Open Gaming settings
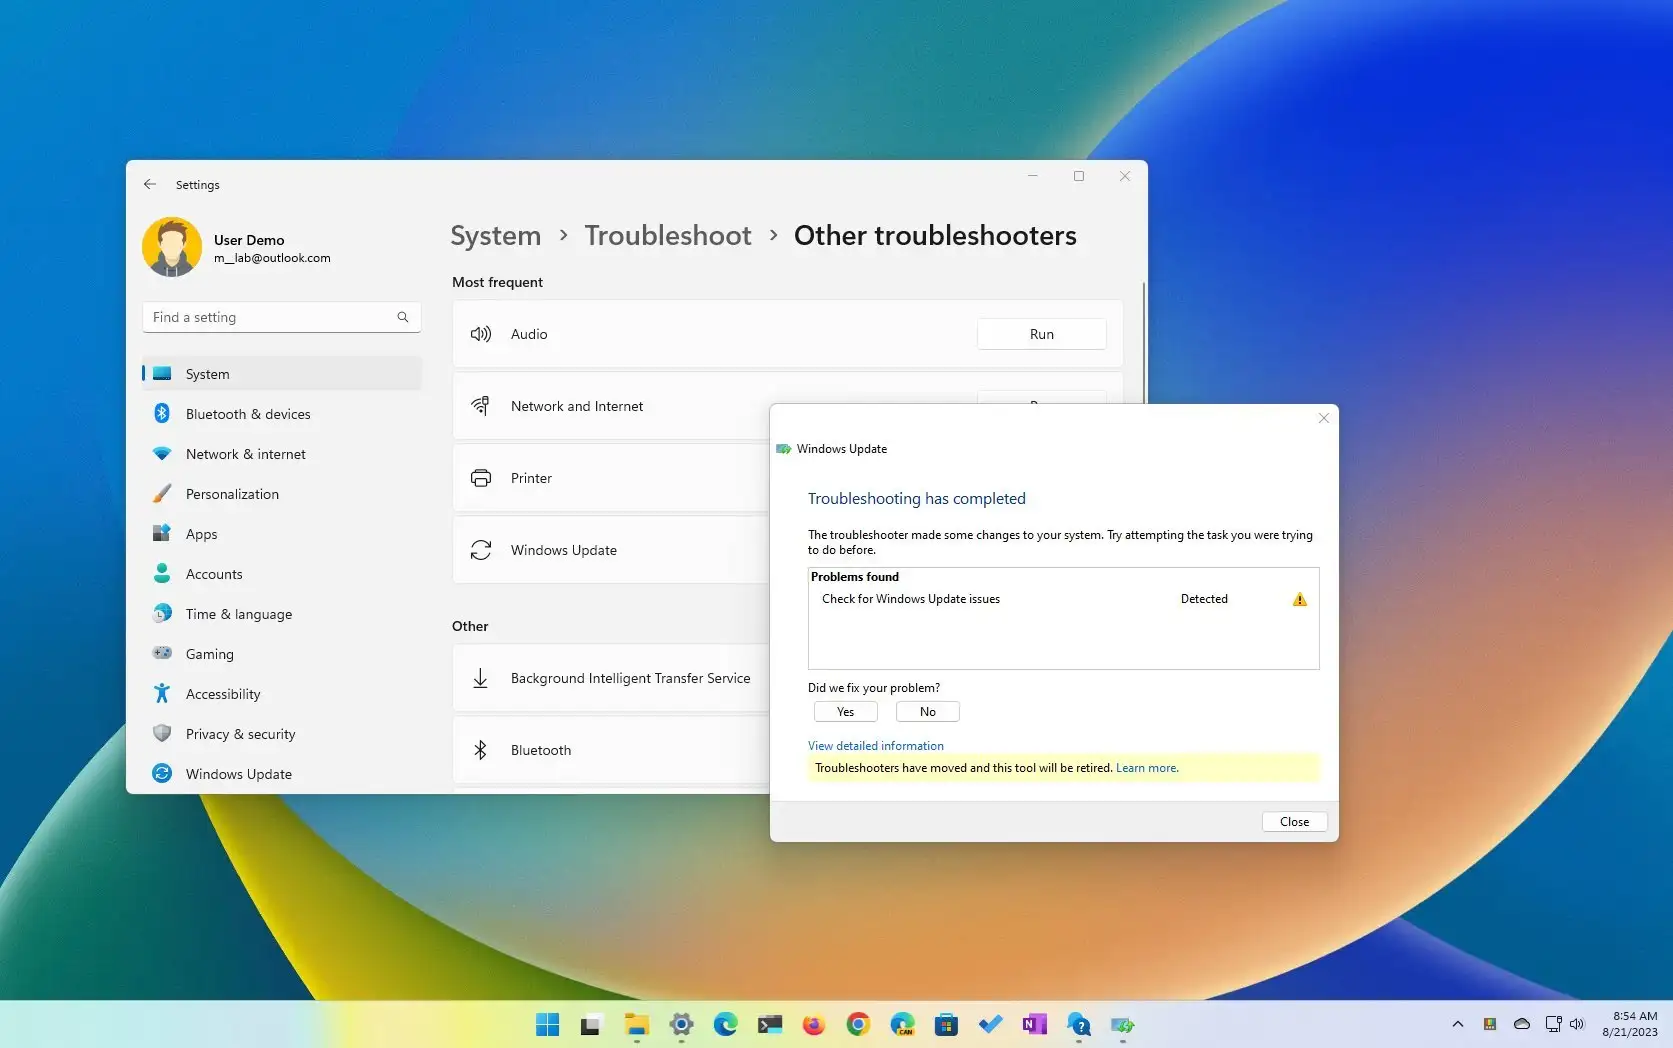This screenshot has height=1048, width=1673. (209, 653)
